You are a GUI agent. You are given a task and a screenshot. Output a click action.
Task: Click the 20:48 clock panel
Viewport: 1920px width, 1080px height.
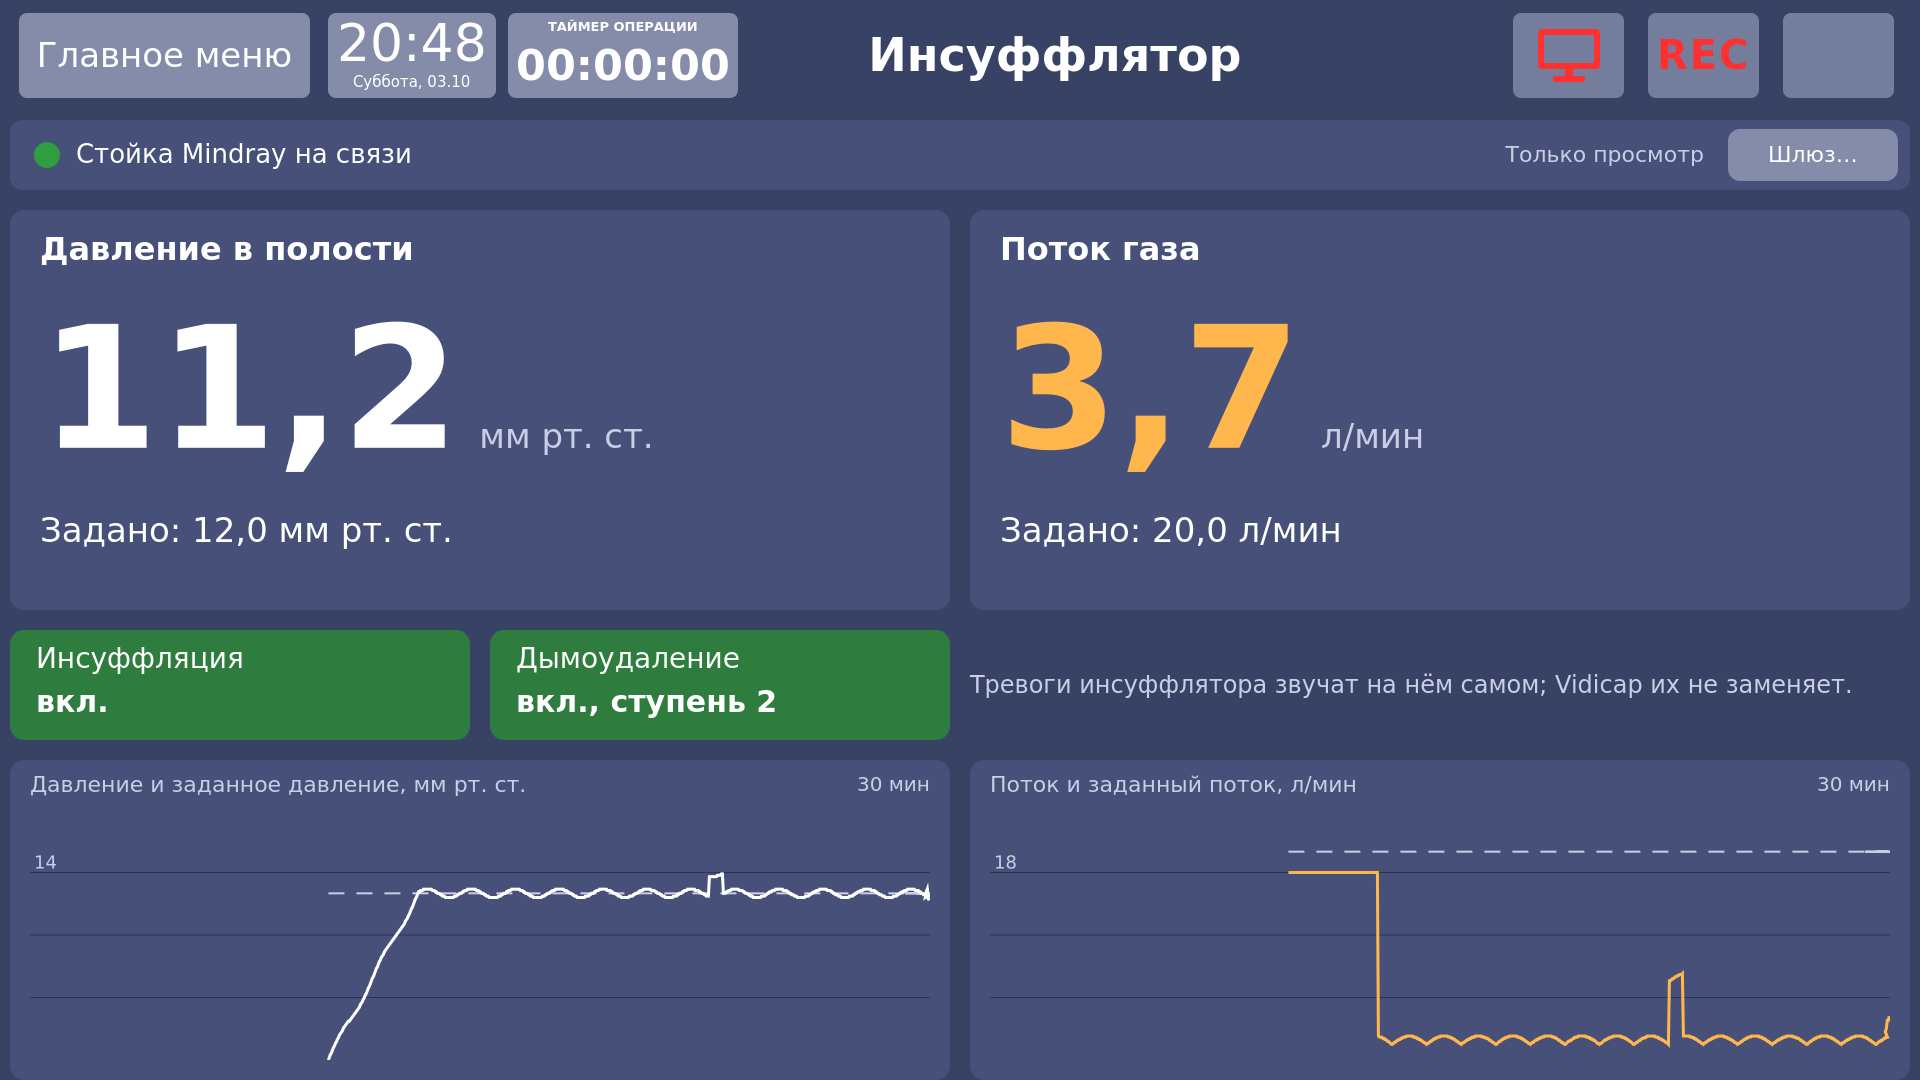point(412,55)
